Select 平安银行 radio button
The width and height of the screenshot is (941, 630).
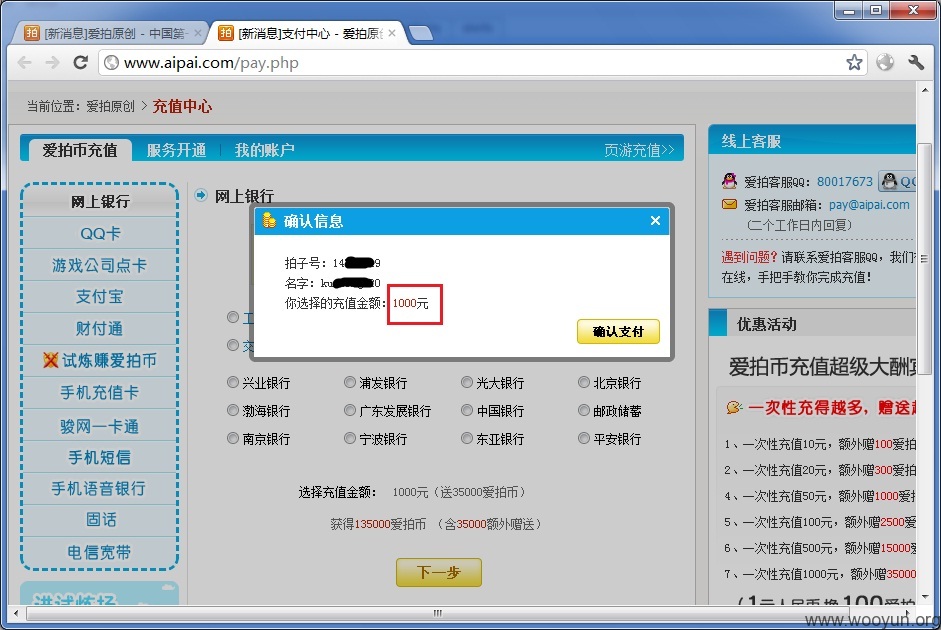[584, 439]
